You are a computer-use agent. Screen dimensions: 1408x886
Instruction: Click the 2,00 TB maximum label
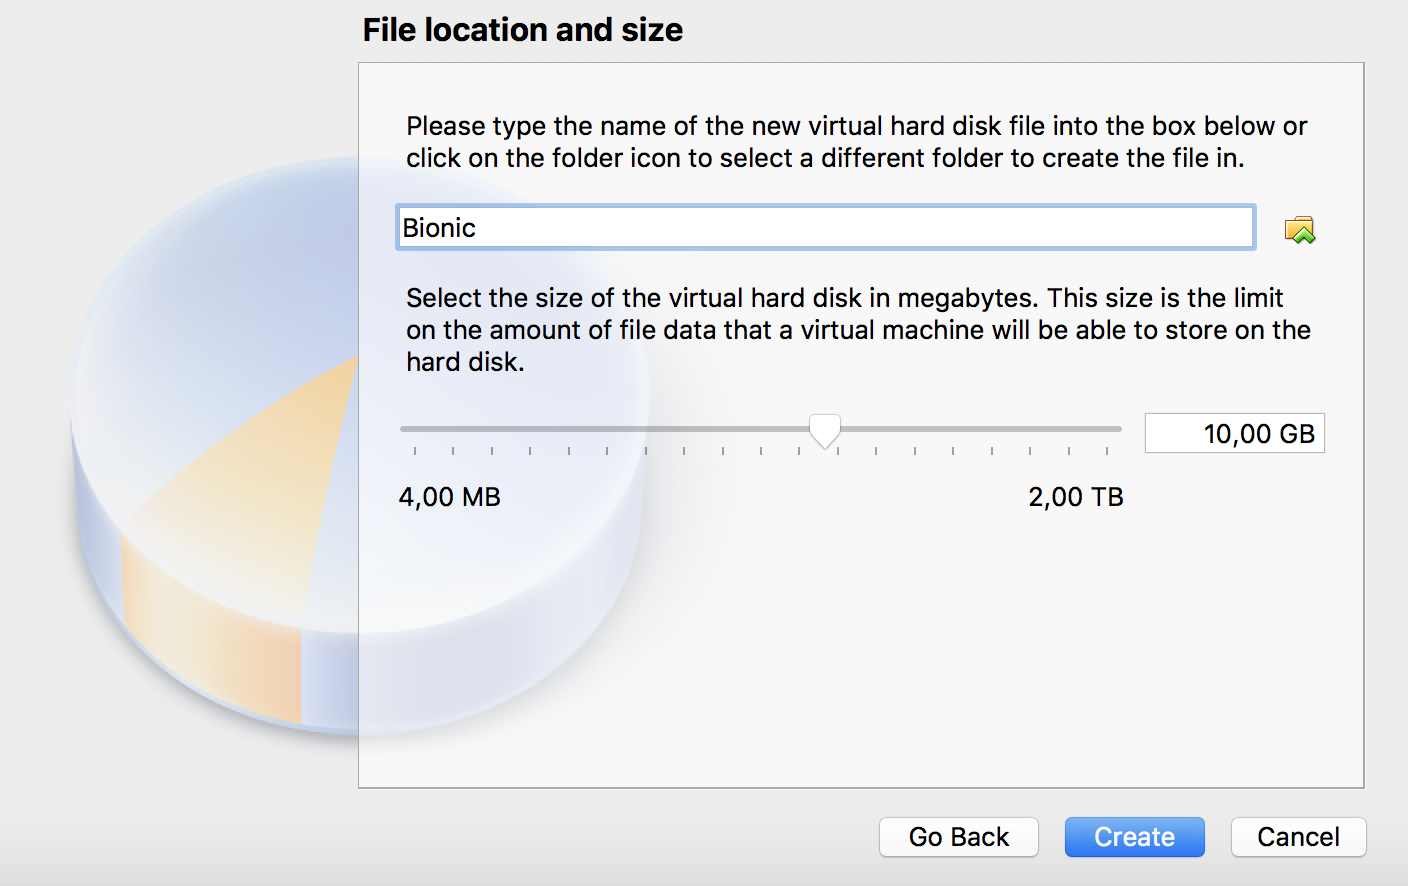(1076, 497)
